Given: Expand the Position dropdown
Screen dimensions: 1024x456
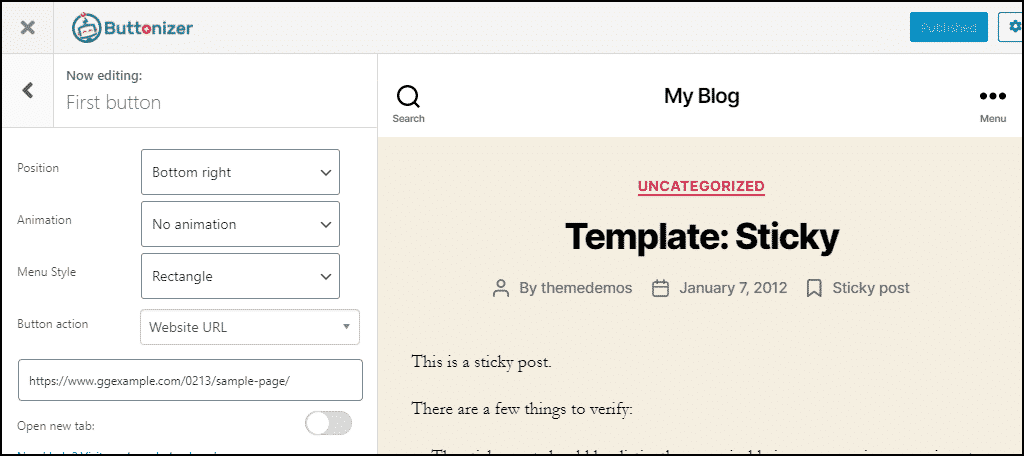Looking at the screenshot, I should [240, 172].
